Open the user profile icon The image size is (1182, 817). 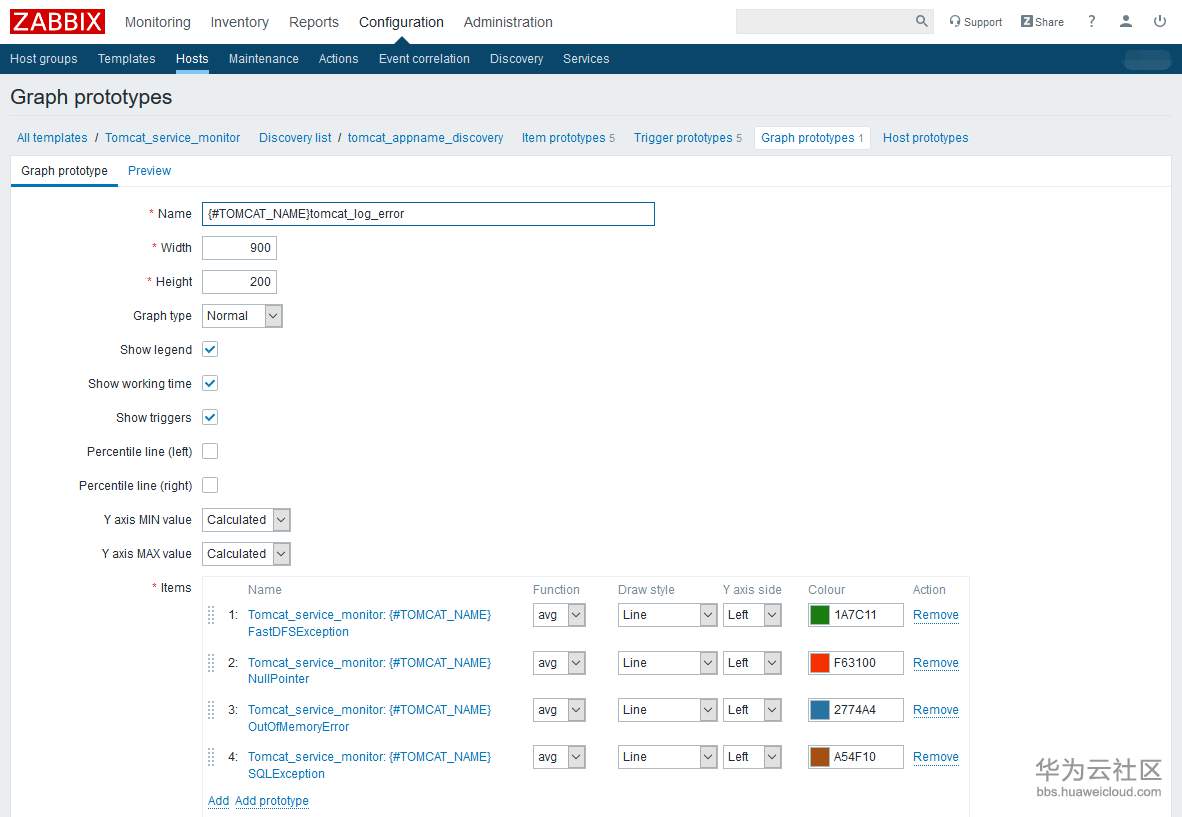tap(1125, 21)
